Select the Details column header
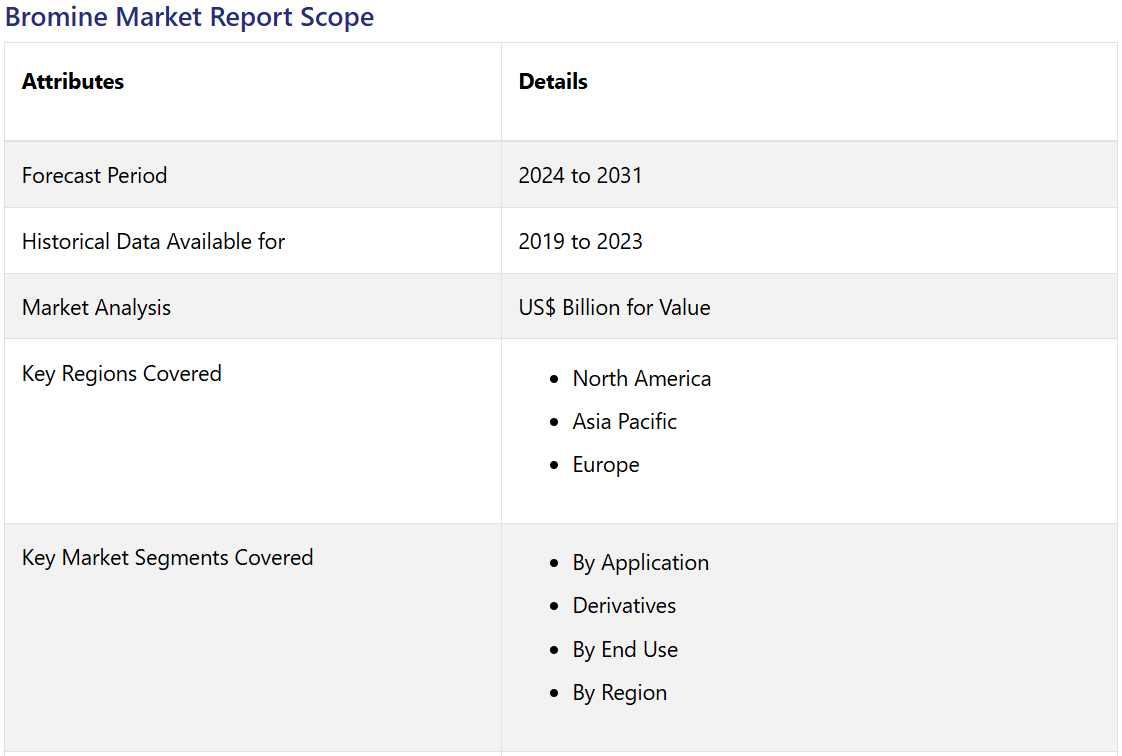1122x756 pixels. coord(553,82)
